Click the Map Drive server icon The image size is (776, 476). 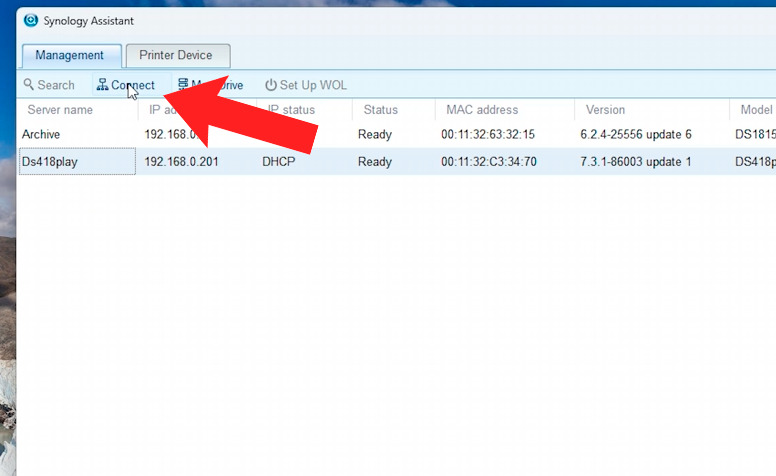pos(183,85)
